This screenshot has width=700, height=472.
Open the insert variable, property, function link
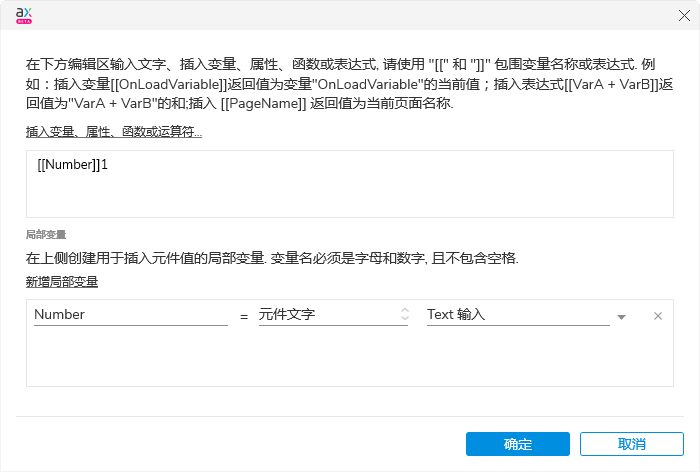[114, 132]
